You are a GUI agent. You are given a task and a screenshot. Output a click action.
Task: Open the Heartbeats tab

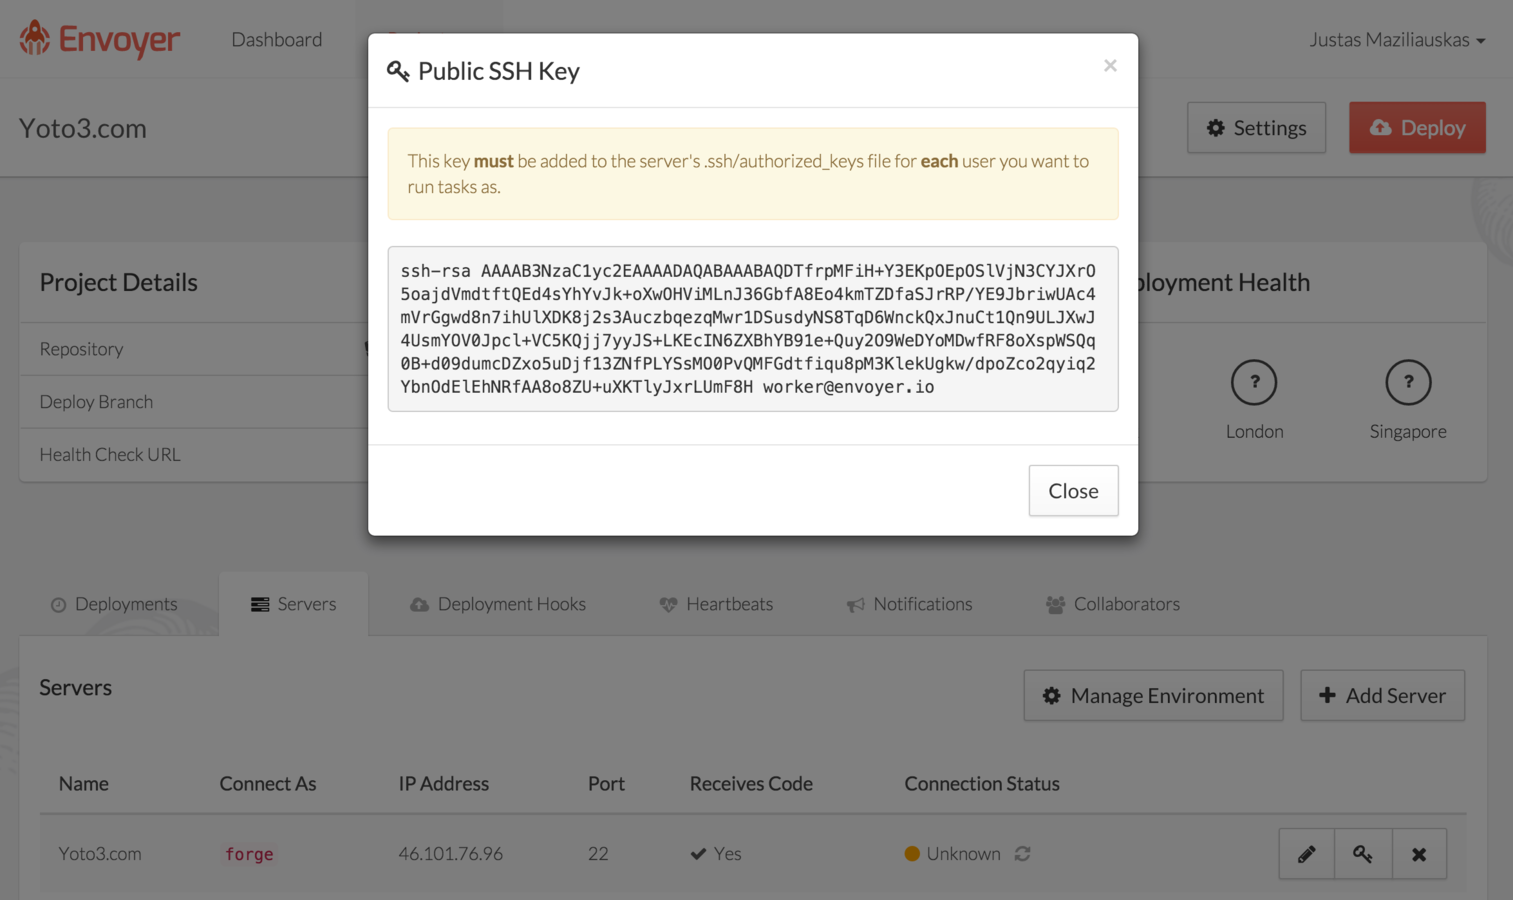coord(716,604)
